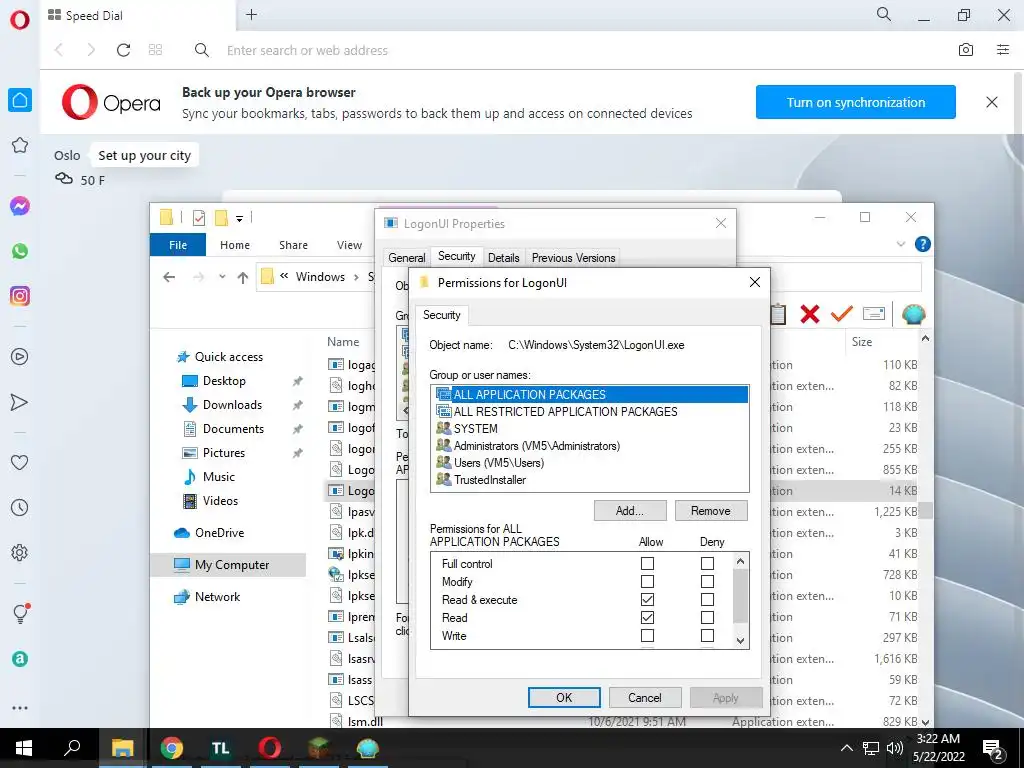Image resolution: width=1024 pixels, height=768 pixels.
Task: Switch to Details tab in LogonUI Properties
Action: pos(504,258)
